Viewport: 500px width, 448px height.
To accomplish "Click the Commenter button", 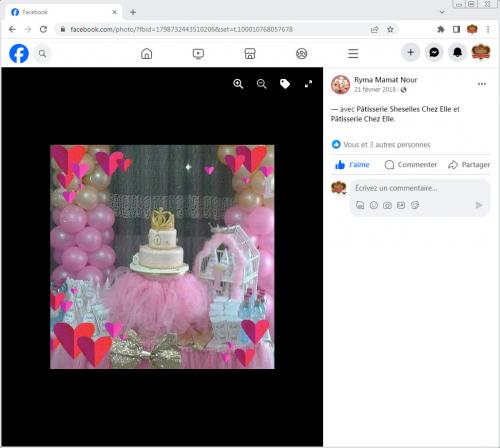I will pyautogui.click(x=411, y=165).
